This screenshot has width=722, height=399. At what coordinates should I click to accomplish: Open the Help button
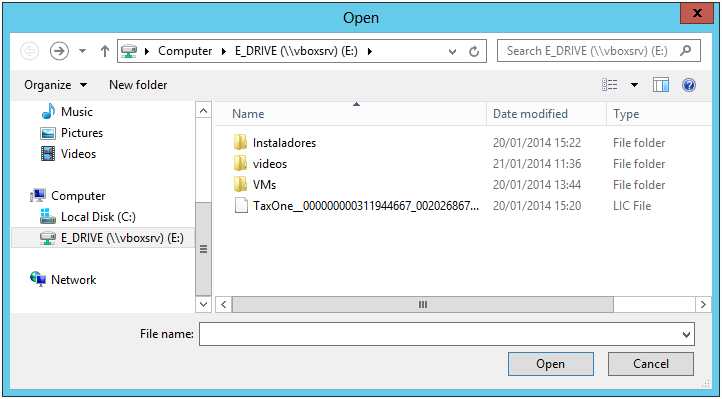coord(689,85)
